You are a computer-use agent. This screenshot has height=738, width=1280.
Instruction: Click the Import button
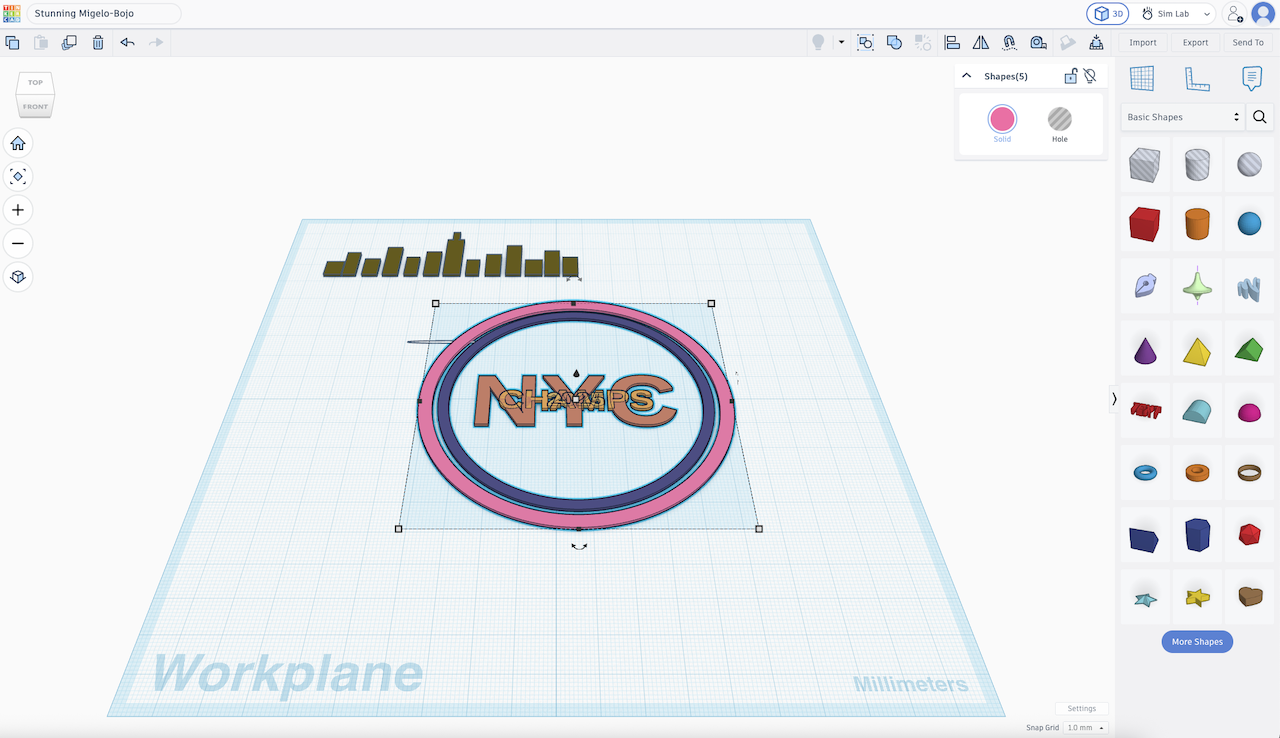[x=1143, y=43]
